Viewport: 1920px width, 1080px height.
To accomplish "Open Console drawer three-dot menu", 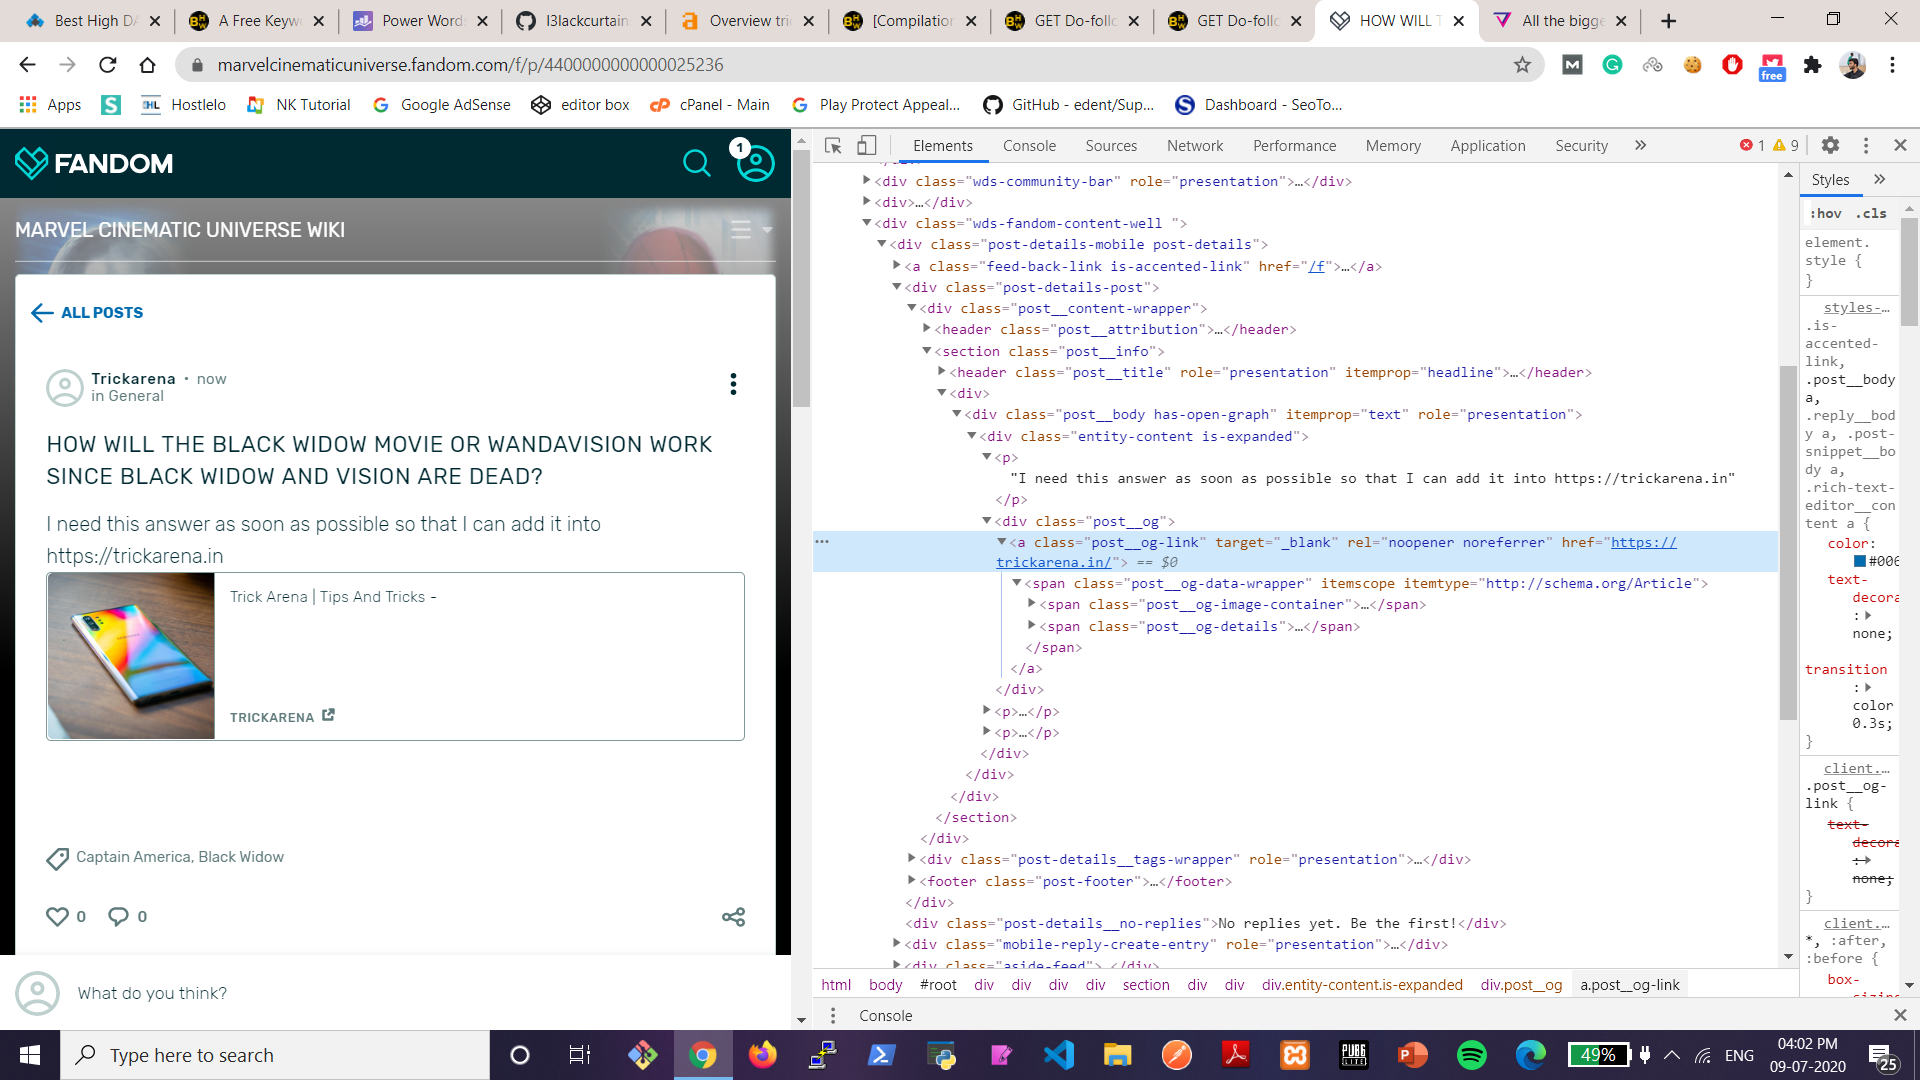I will [x=833, y=1016].
